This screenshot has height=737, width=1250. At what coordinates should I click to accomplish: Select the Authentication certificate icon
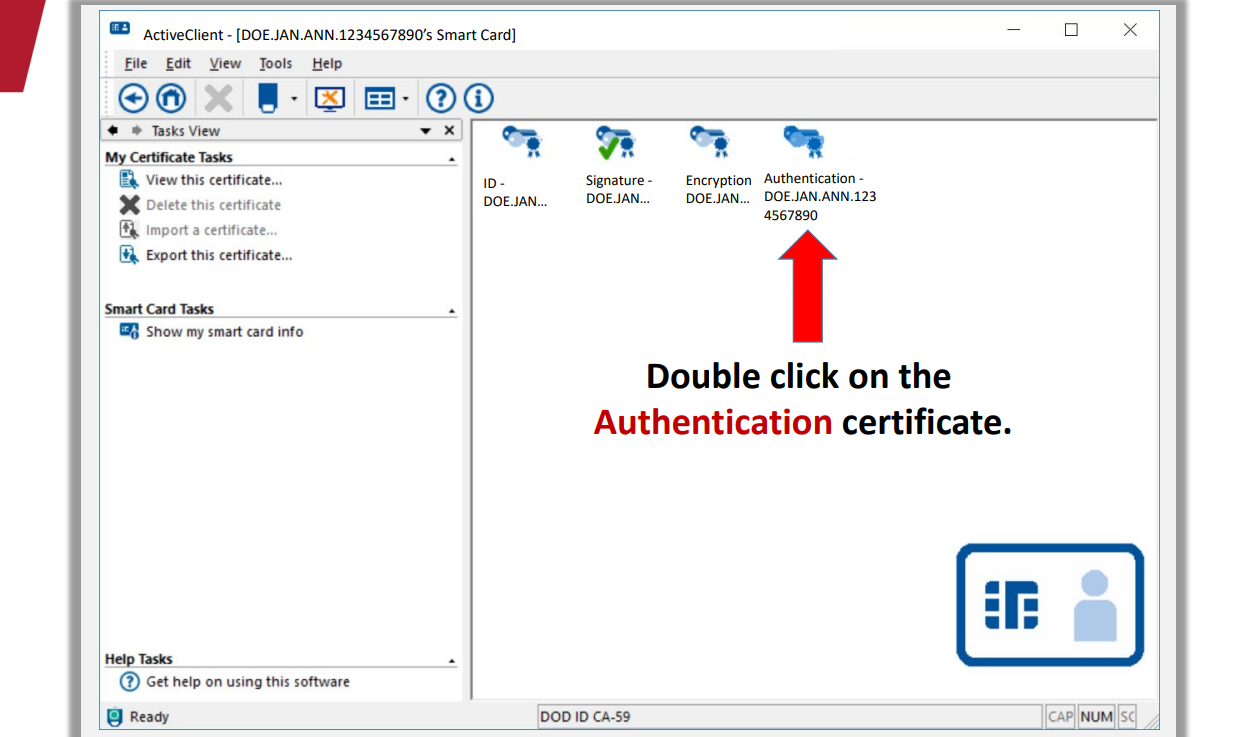(804, 143)
